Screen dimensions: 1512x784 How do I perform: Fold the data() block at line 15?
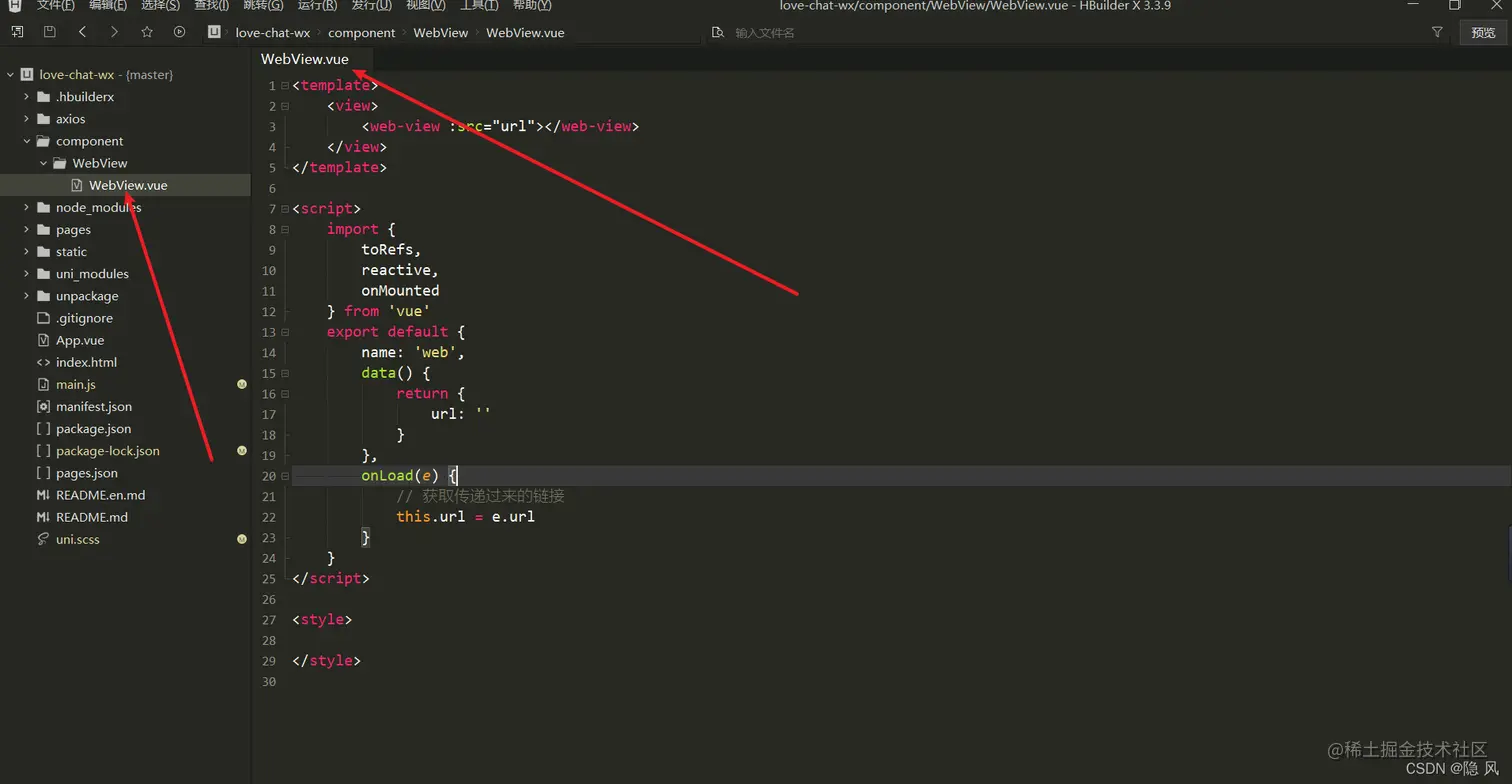coord(285,373)
